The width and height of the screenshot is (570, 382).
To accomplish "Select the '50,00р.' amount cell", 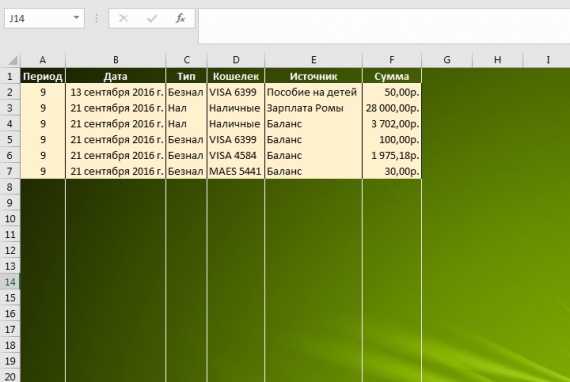I will tap(392, 92).
